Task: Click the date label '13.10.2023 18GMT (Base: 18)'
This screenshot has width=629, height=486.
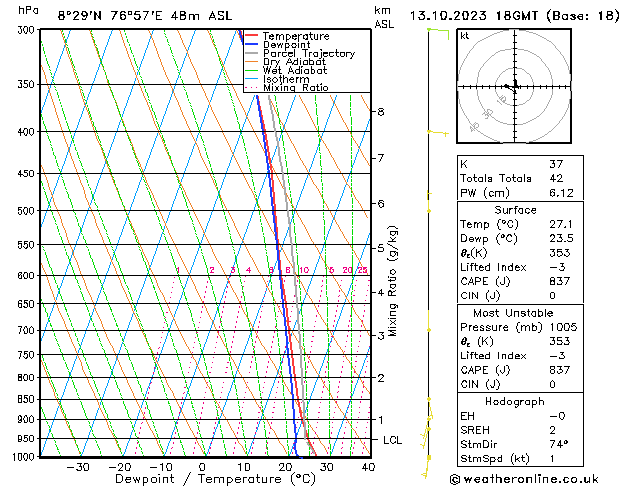Action: (515, 16)
